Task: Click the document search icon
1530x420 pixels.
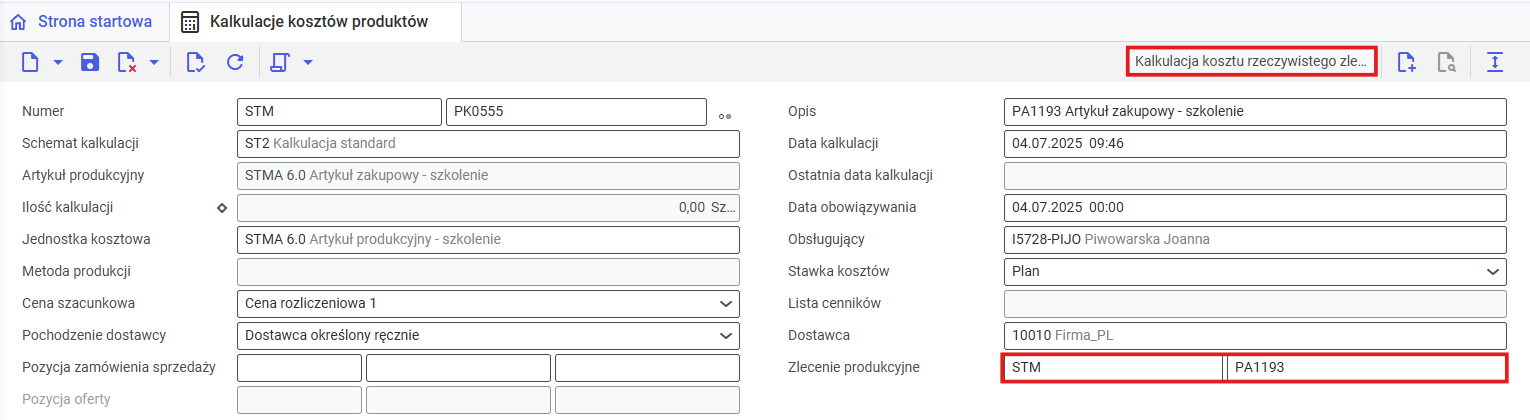Action: [x=1445, y=62]
